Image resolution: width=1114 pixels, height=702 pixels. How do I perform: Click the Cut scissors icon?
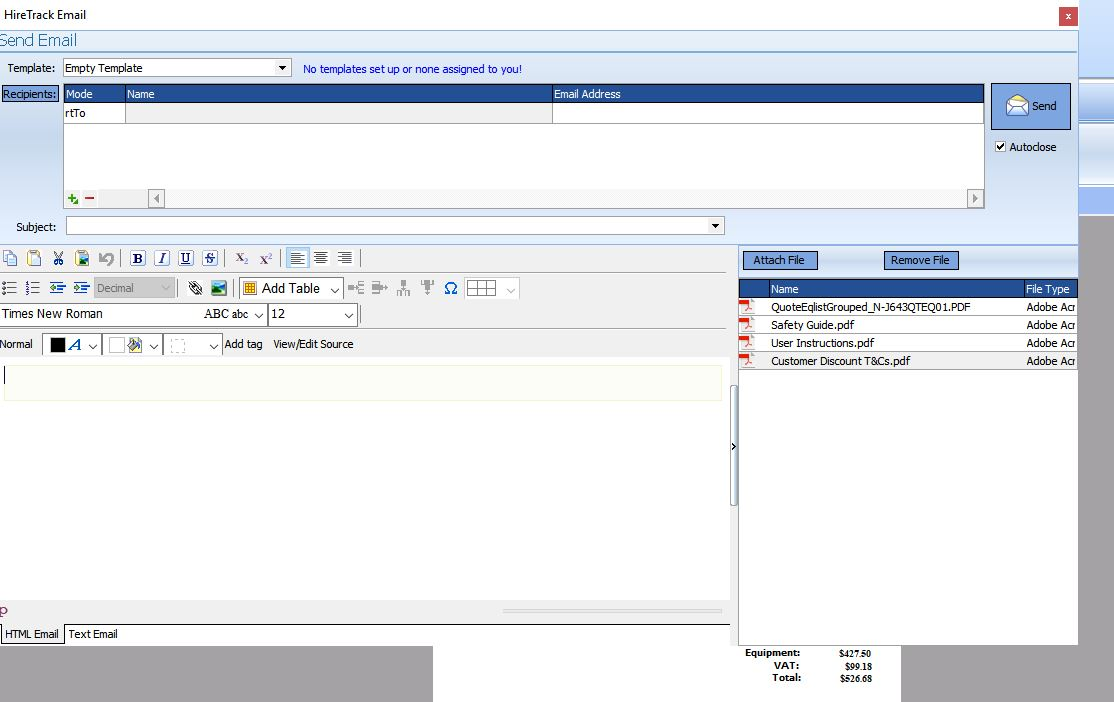point(57,258)
